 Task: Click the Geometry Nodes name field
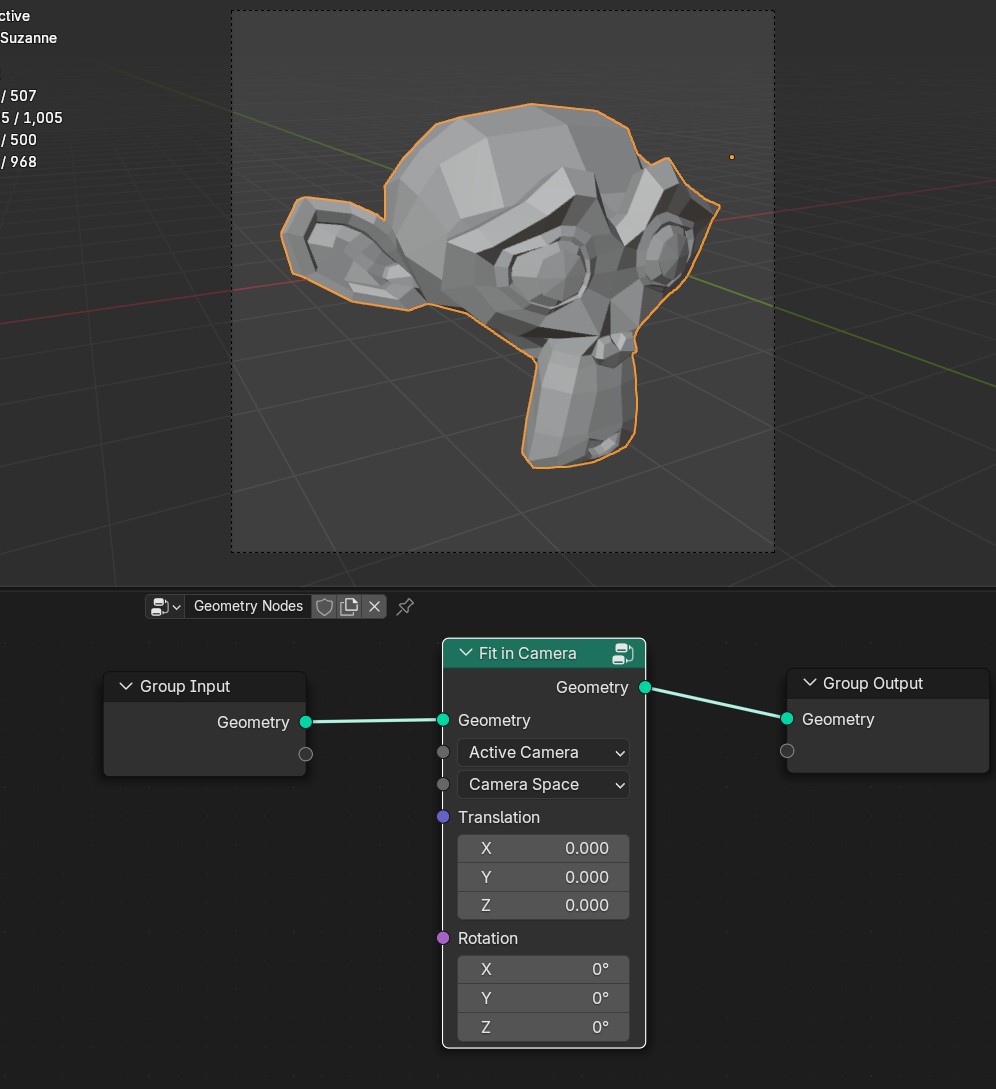click(248, 606)
